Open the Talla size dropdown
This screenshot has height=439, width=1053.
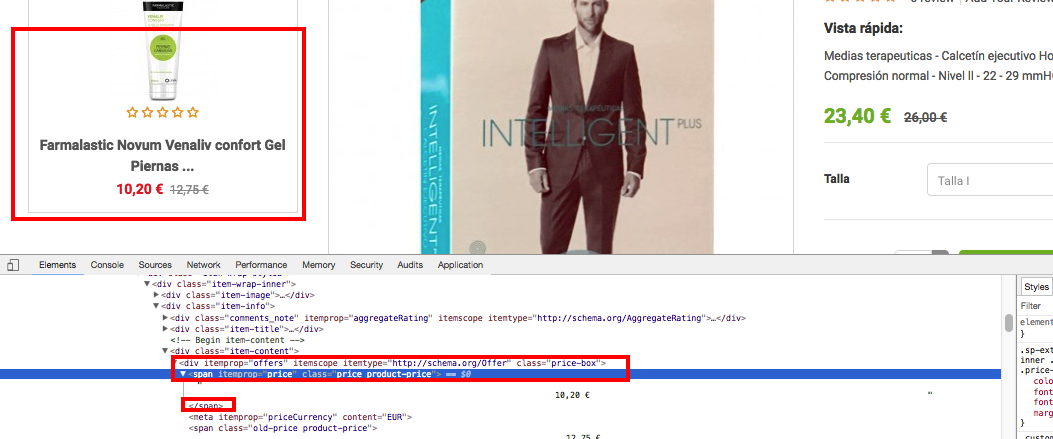pos(990,181)
